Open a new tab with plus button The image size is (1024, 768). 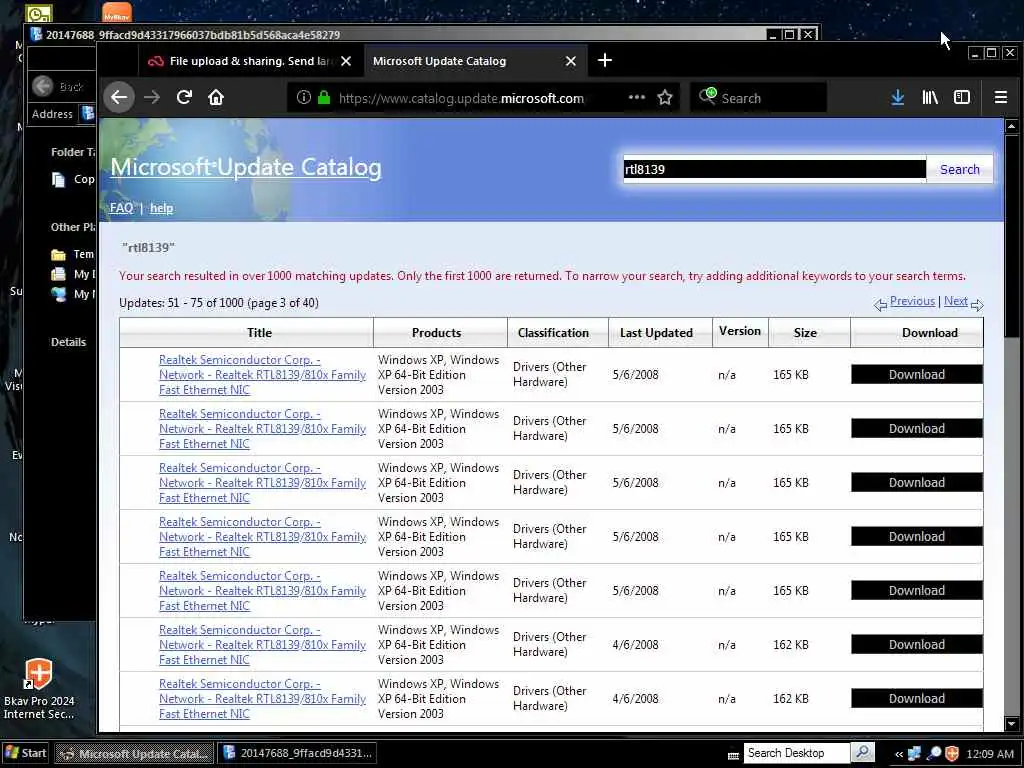(605, 61)
